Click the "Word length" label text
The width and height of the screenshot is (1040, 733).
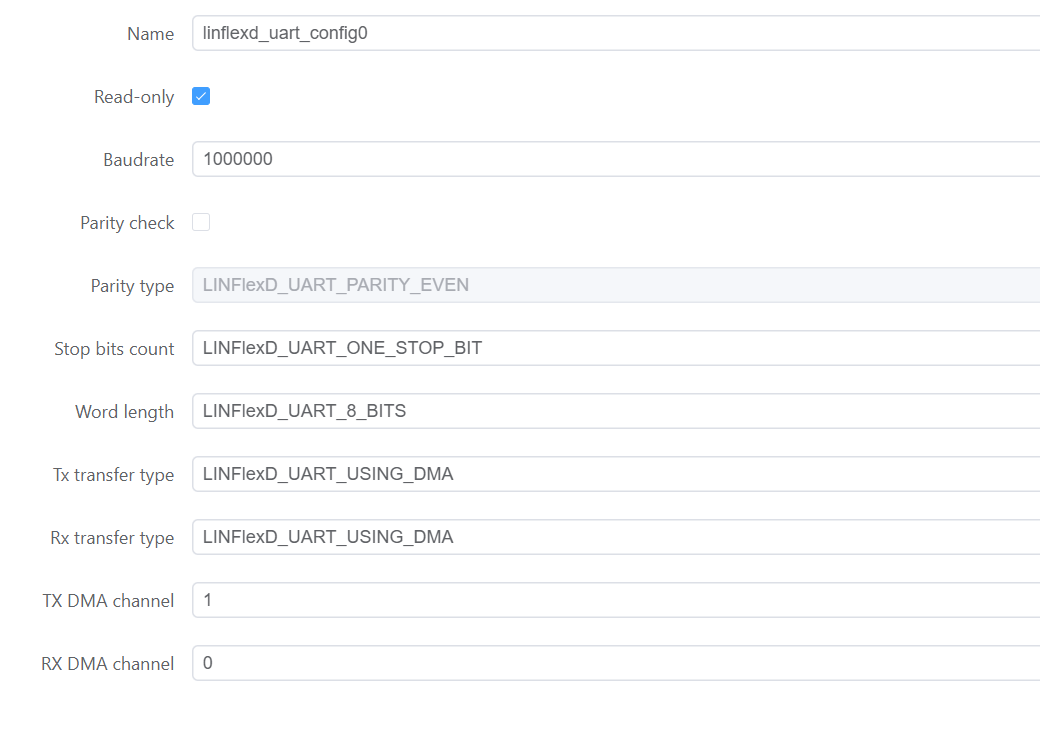[x=124, y=412]
